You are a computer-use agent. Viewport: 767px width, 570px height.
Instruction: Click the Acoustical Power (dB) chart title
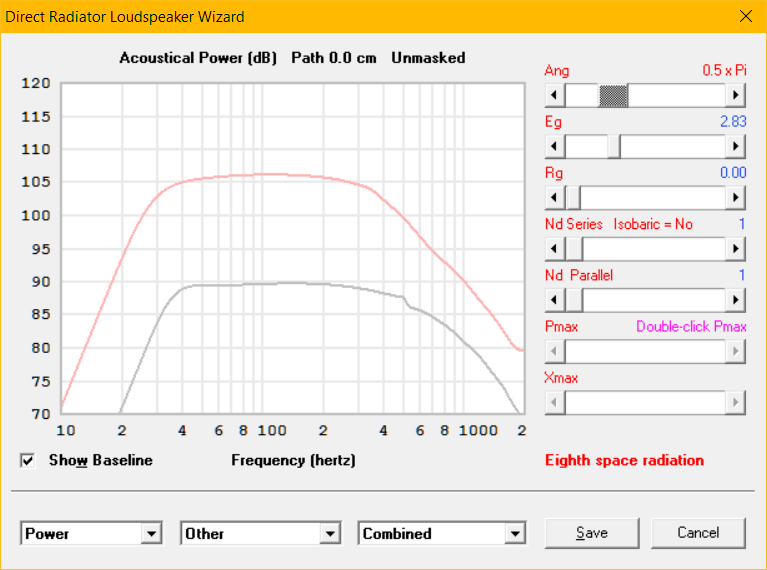pos(198,58)
